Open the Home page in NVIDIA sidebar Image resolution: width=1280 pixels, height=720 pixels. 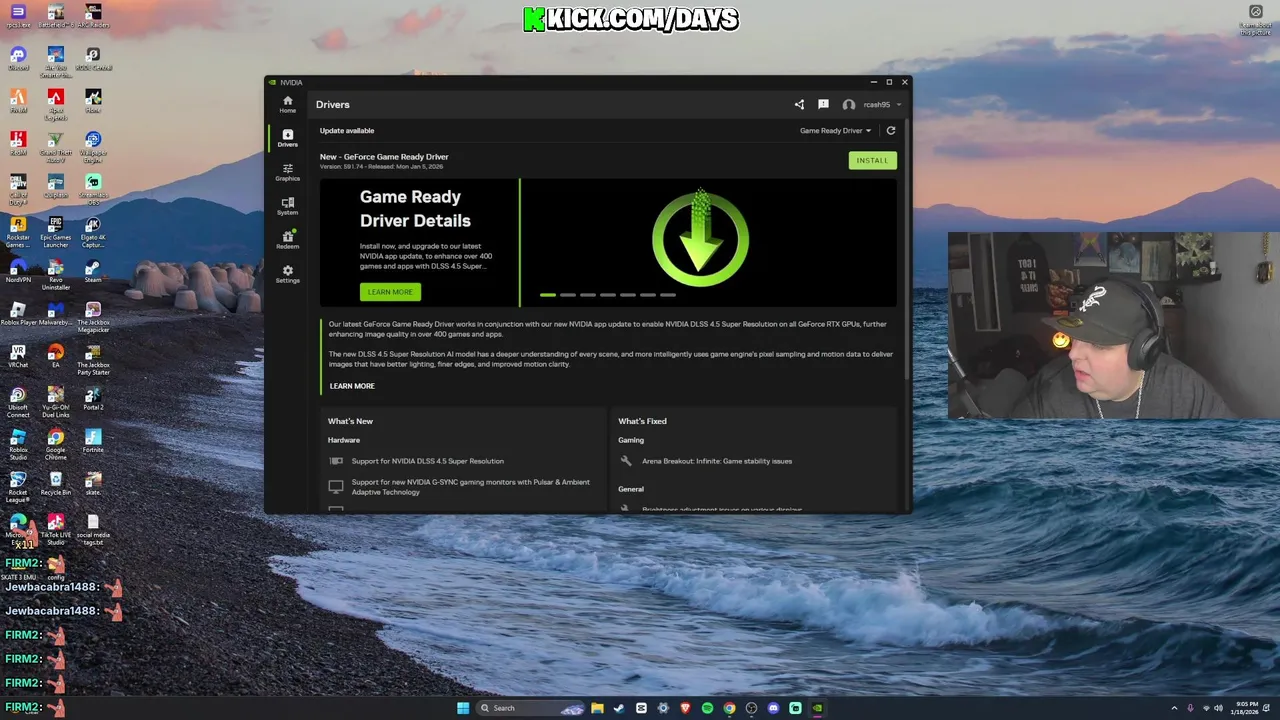pos(288,104)
